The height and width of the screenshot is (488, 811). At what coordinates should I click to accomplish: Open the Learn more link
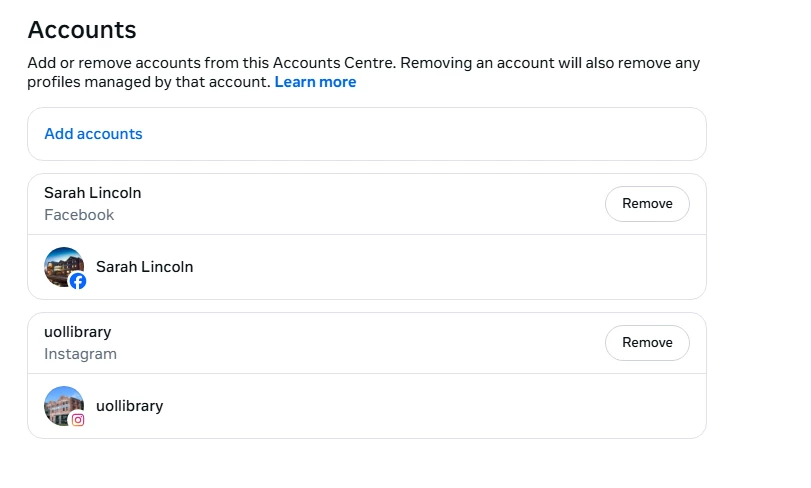[x=315, y=82]
